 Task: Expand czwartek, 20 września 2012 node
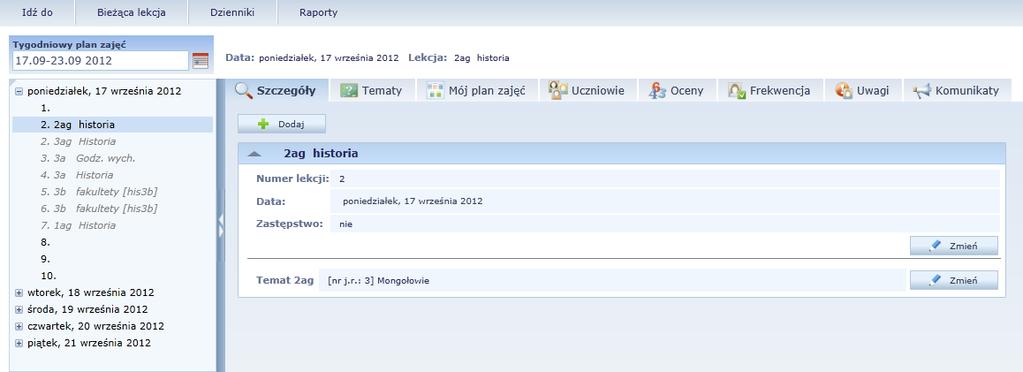click(19, 326)
